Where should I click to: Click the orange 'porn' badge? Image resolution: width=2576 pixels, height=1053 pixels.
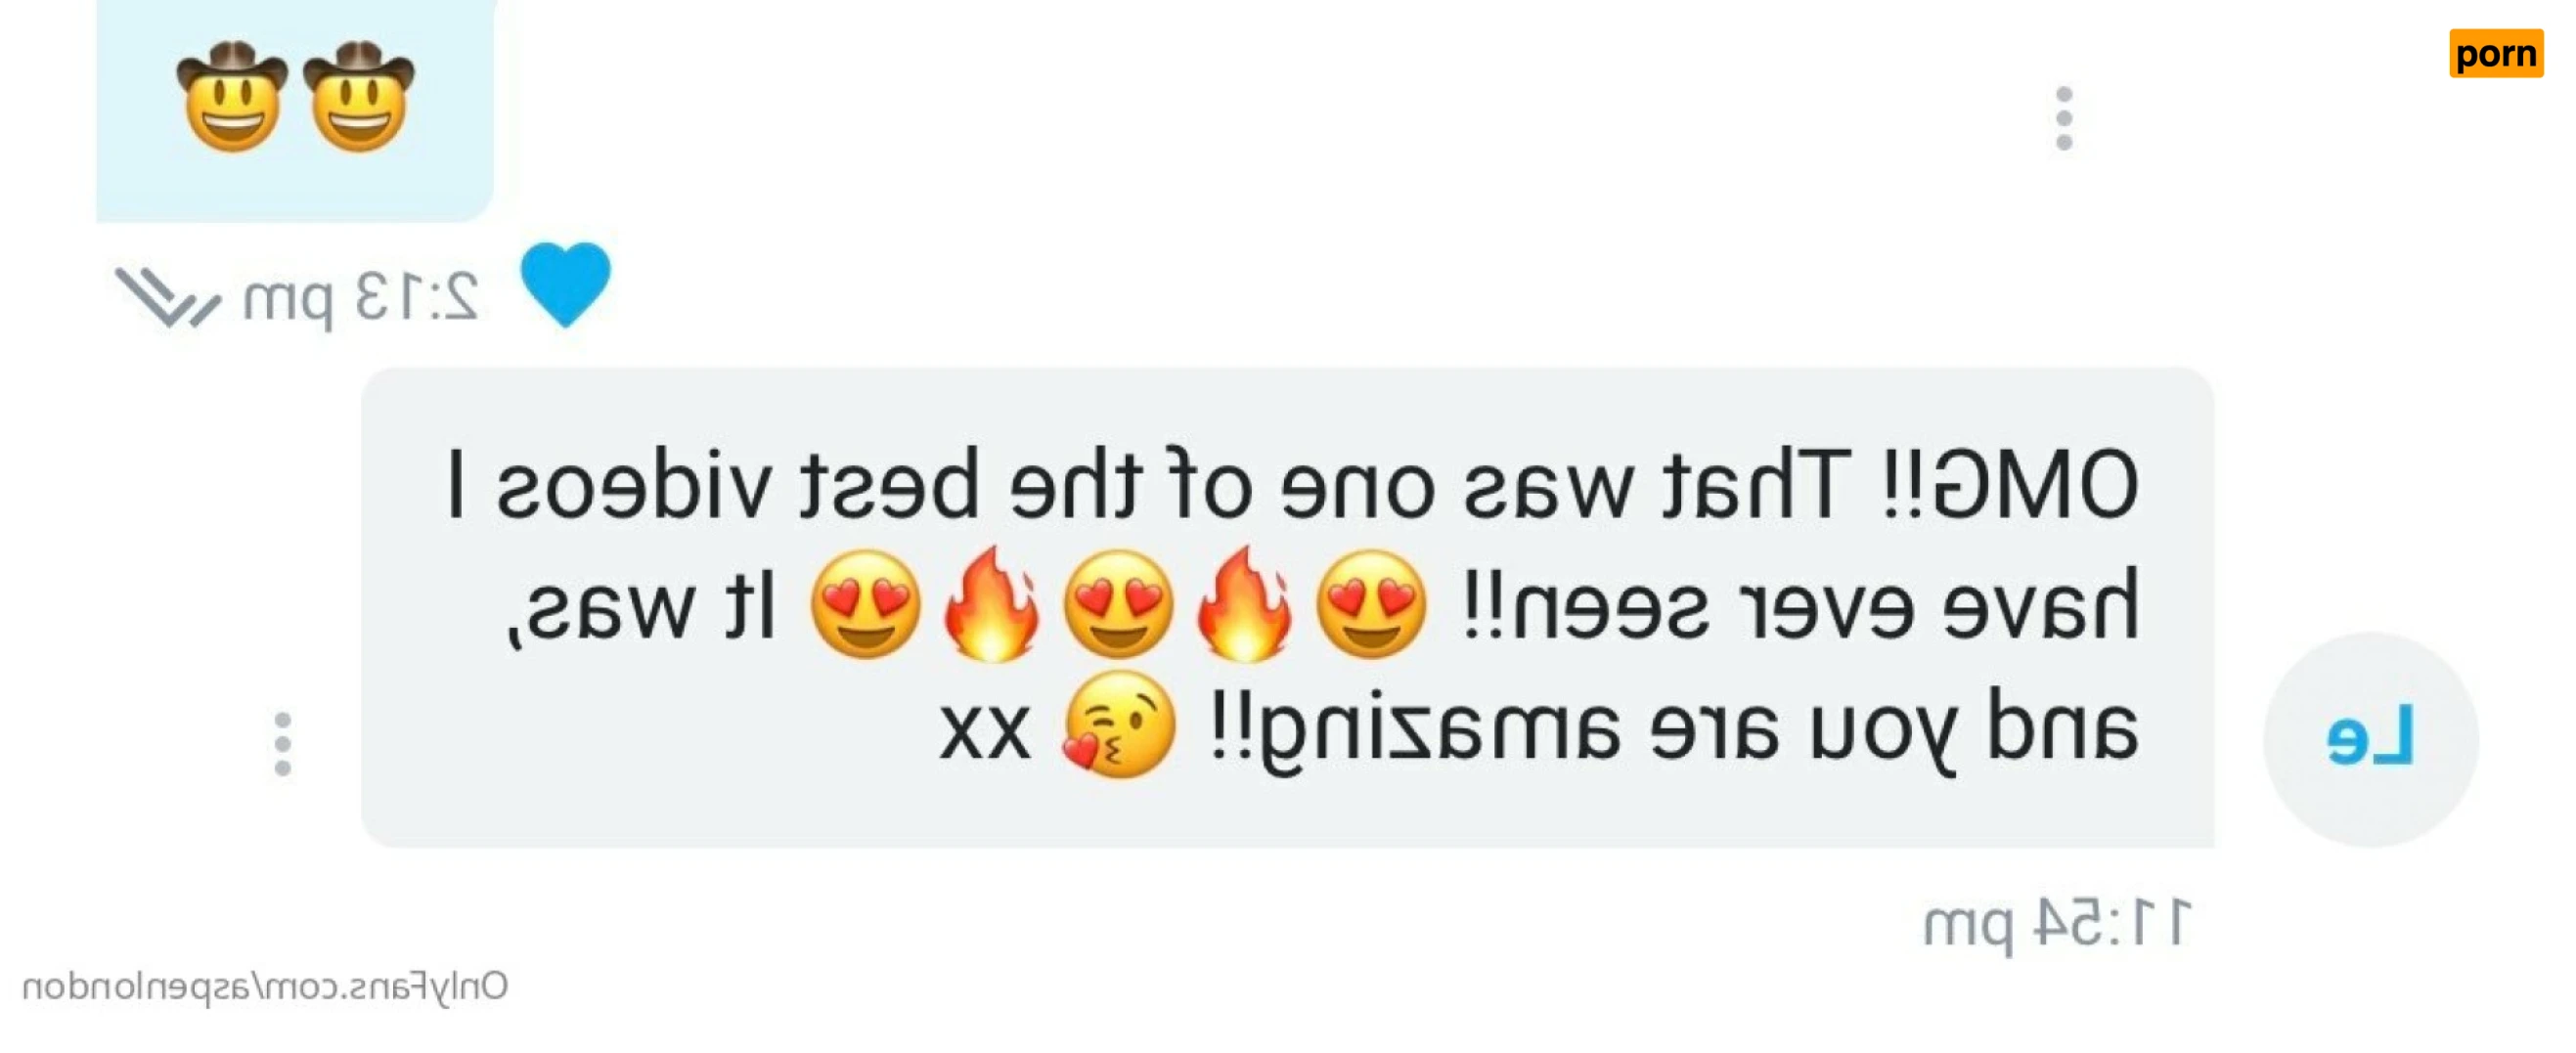2496,53
